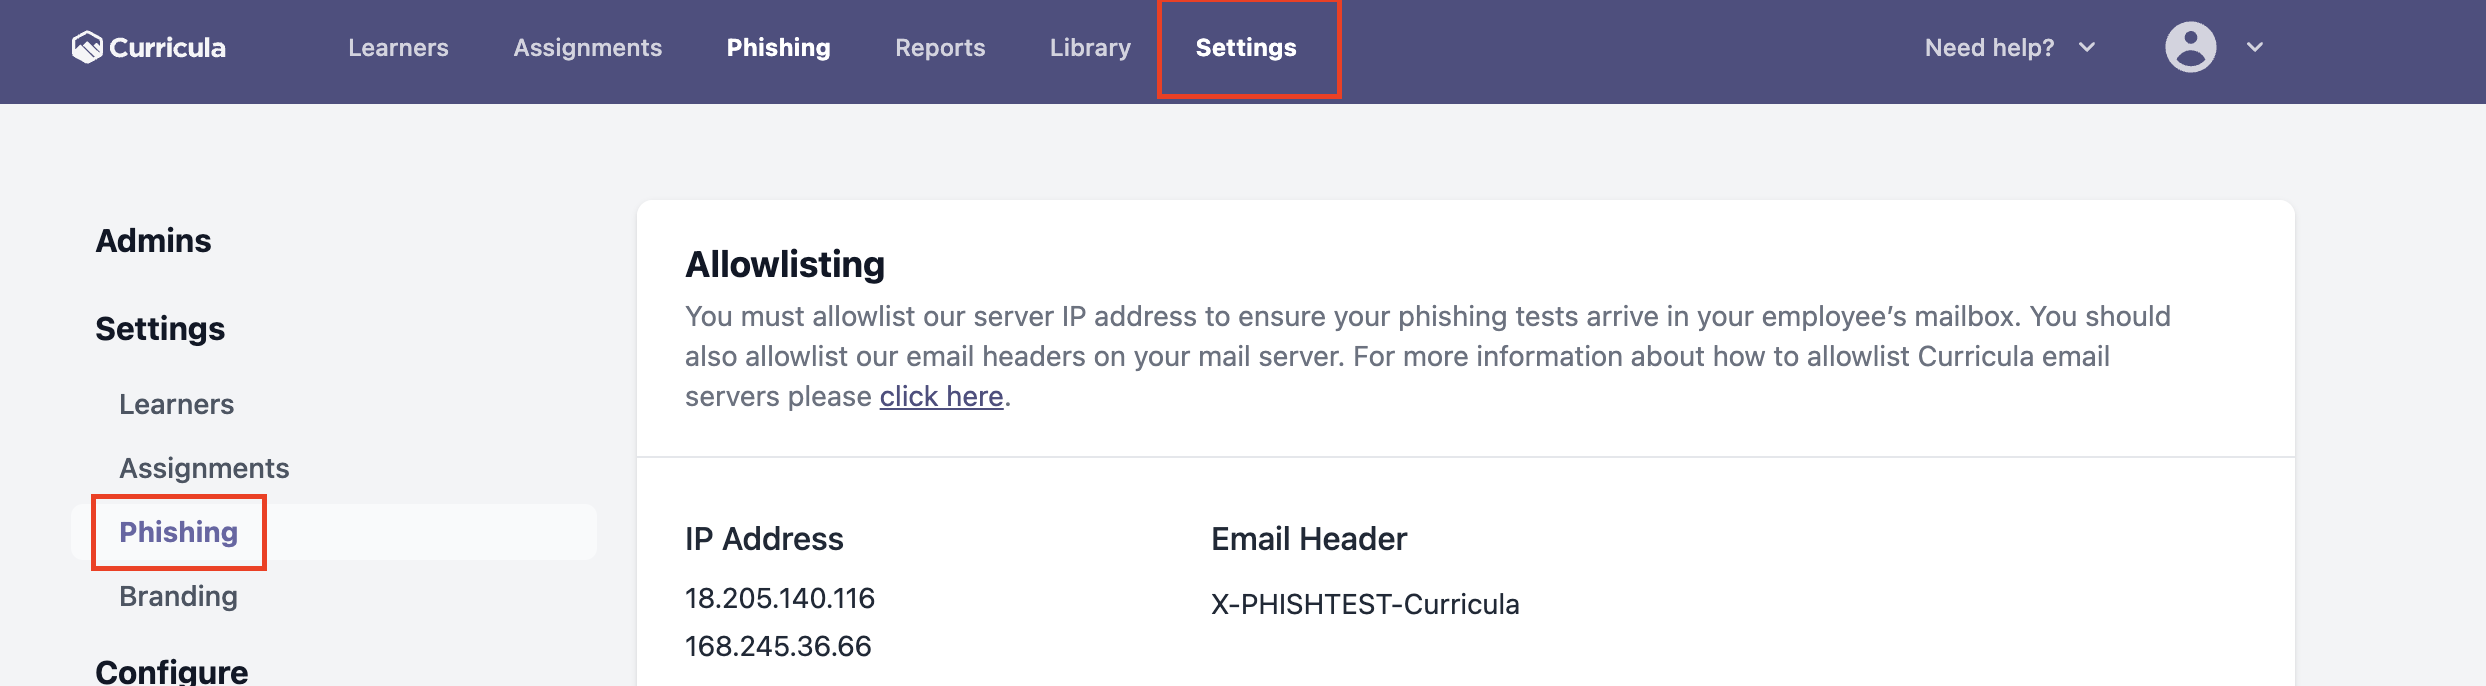The height and width of the screenshot is (686, 2486).
Task: Expand the account chevron beside avatar
Action: 2254,47
